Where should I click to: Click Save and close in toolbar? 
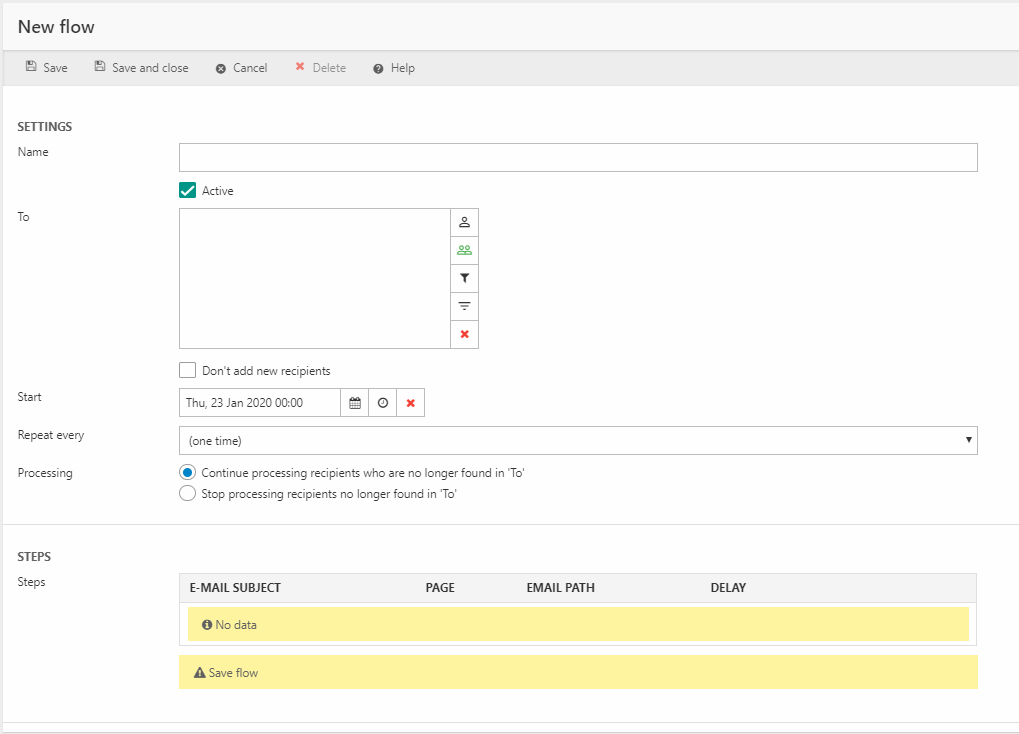pos(141,68)
